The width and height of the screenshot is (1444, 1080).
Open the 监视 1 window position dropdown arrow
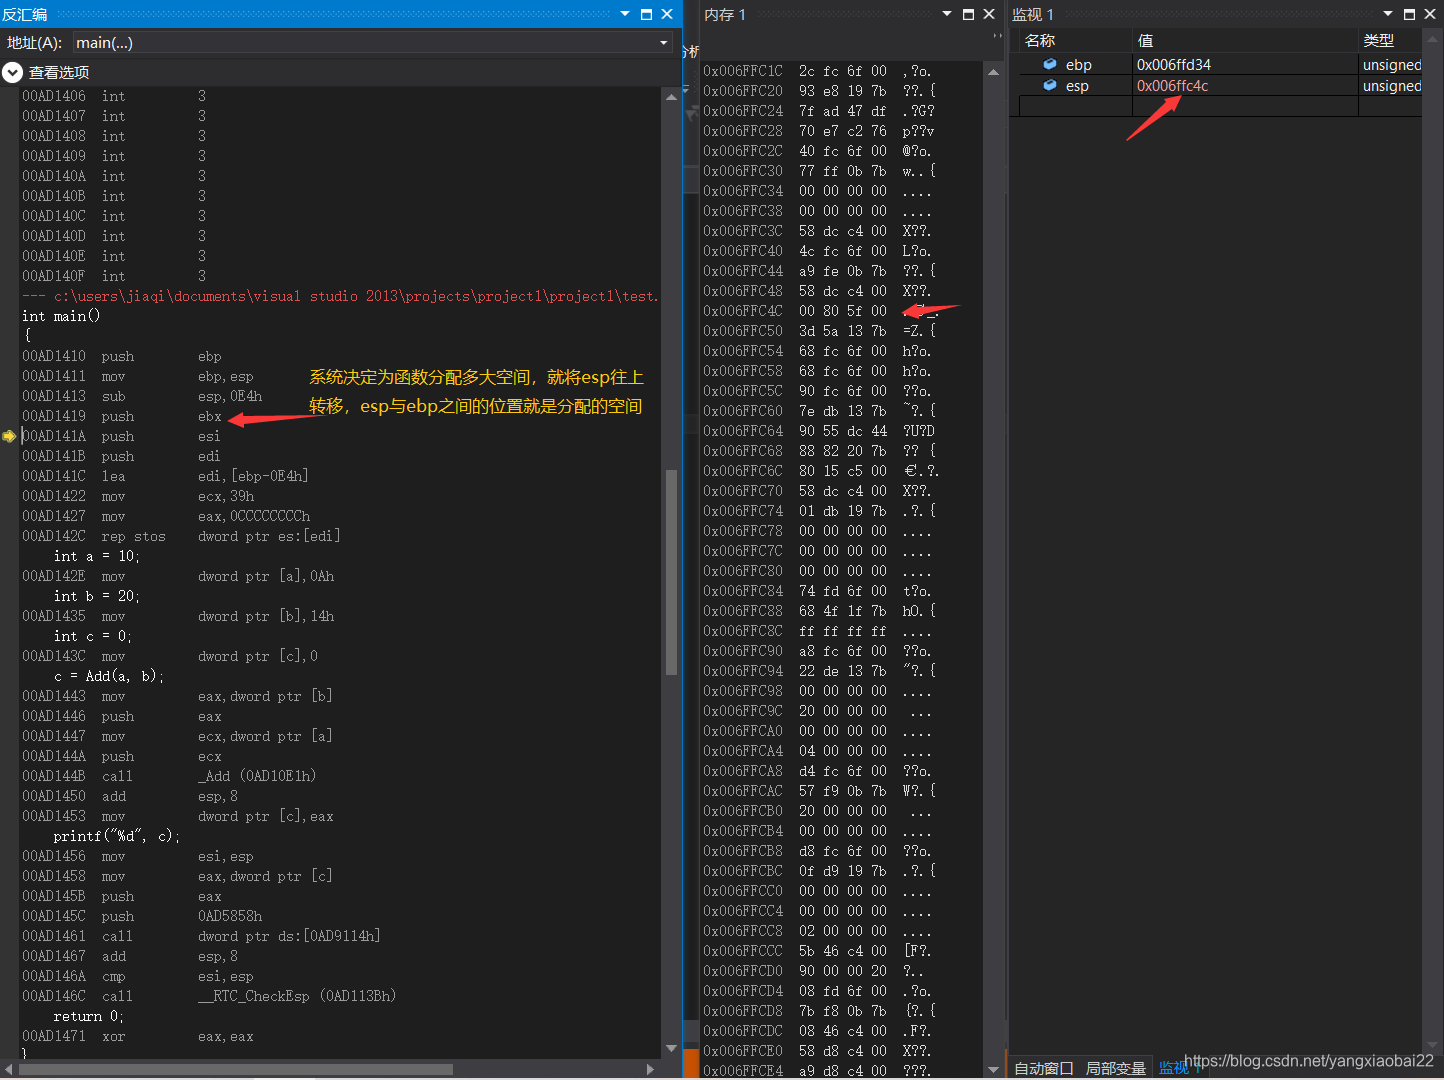tap(1388, 14)
